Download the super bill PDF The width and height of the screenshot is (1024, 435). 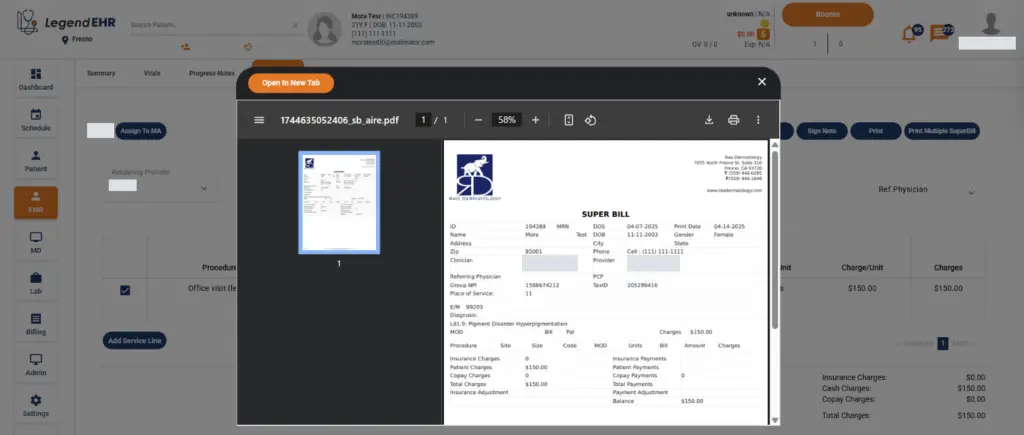click(709, 120)
